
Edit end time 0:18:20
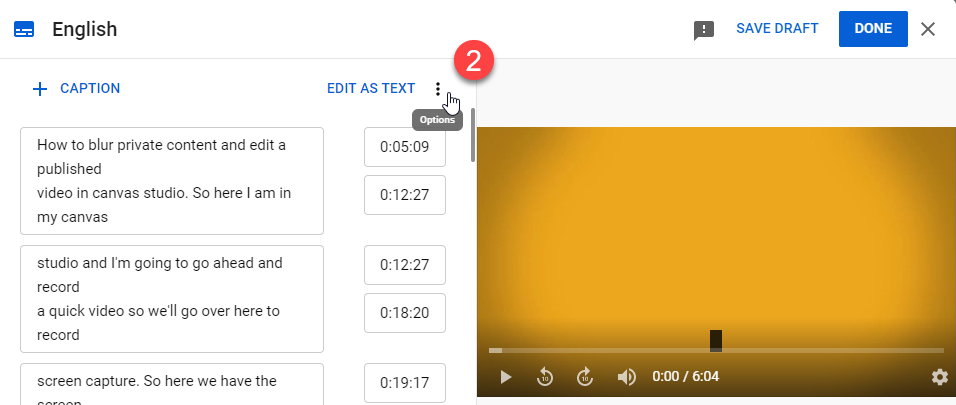(x=405, y=313)
